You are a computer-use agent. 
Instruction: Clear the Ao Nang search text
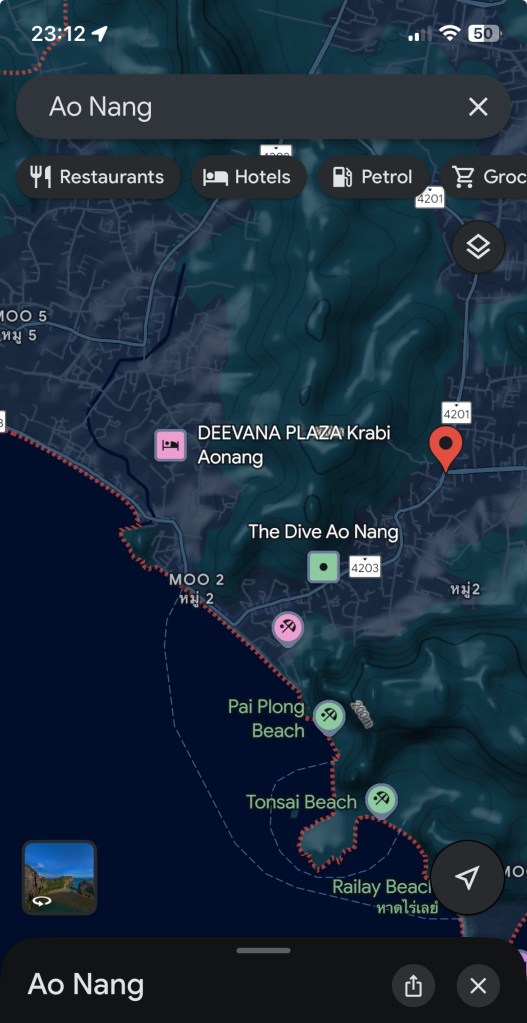click(x=478, y=106)
